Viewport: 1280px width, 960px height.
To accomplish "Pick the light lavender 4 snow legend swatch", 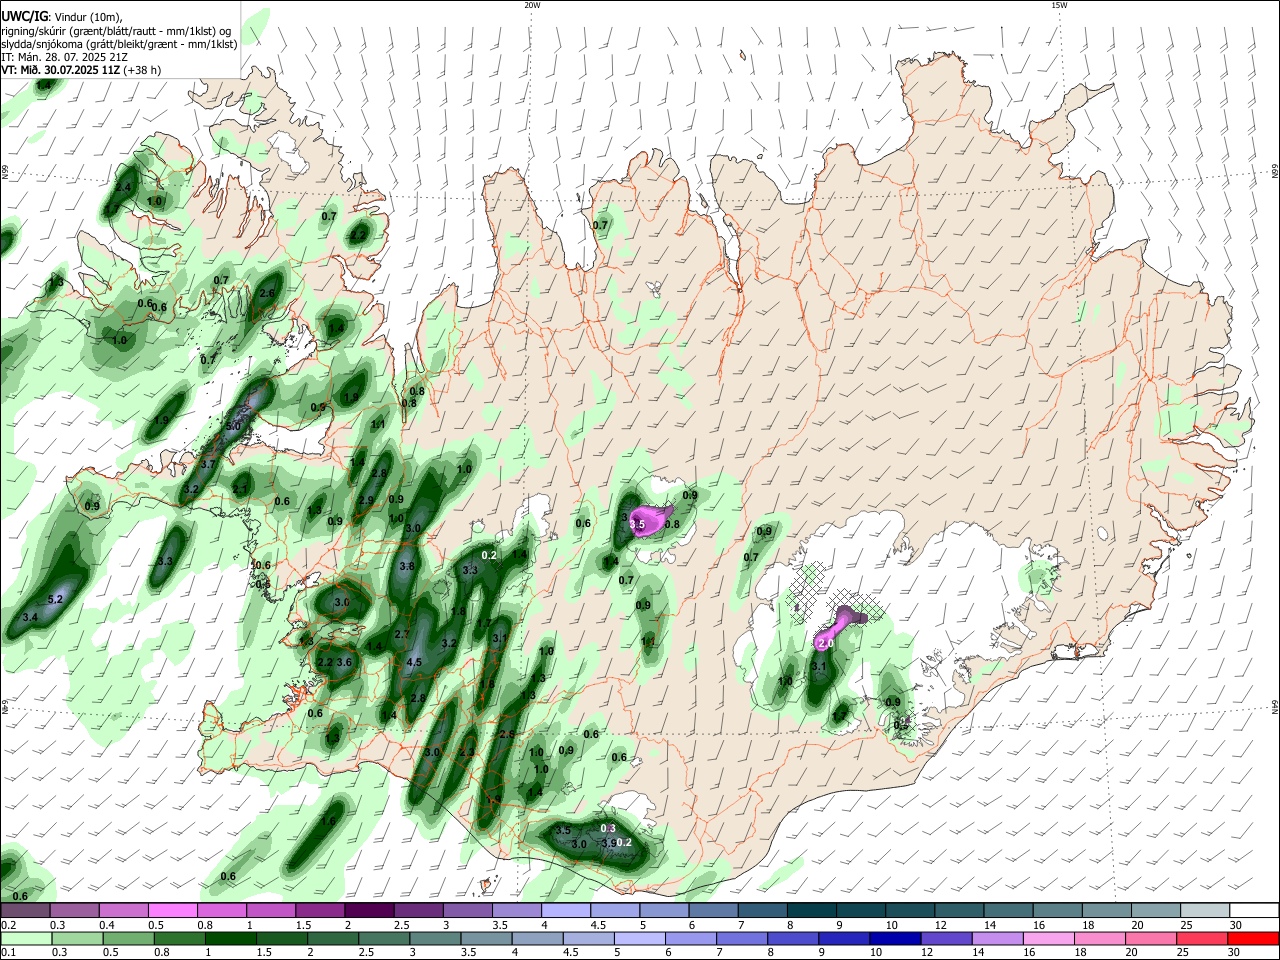I will (566, 910).
